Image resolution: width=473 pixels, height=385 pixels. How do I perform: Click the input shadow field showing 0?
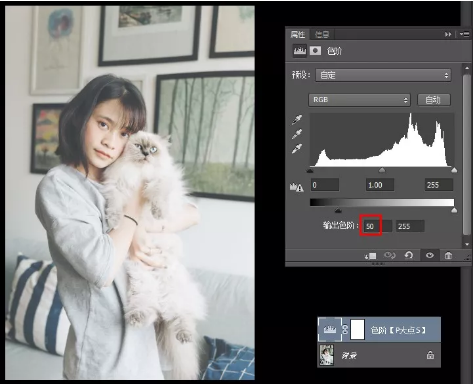tap(325, 185)
